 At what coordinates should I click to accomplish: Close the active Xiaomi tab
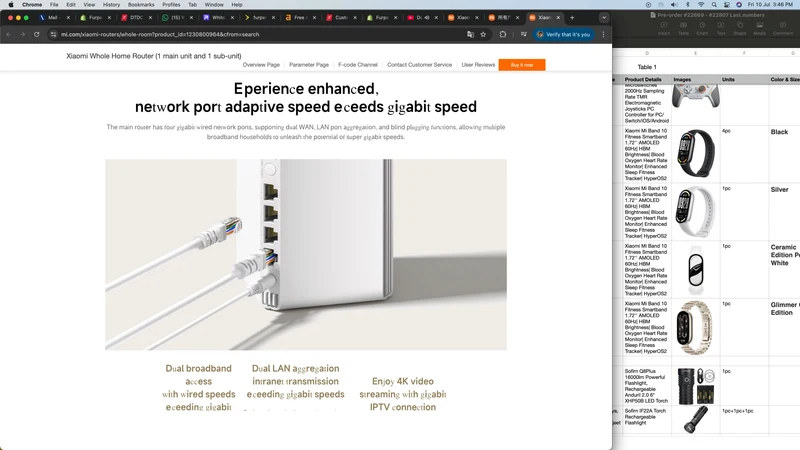(558, 17)
